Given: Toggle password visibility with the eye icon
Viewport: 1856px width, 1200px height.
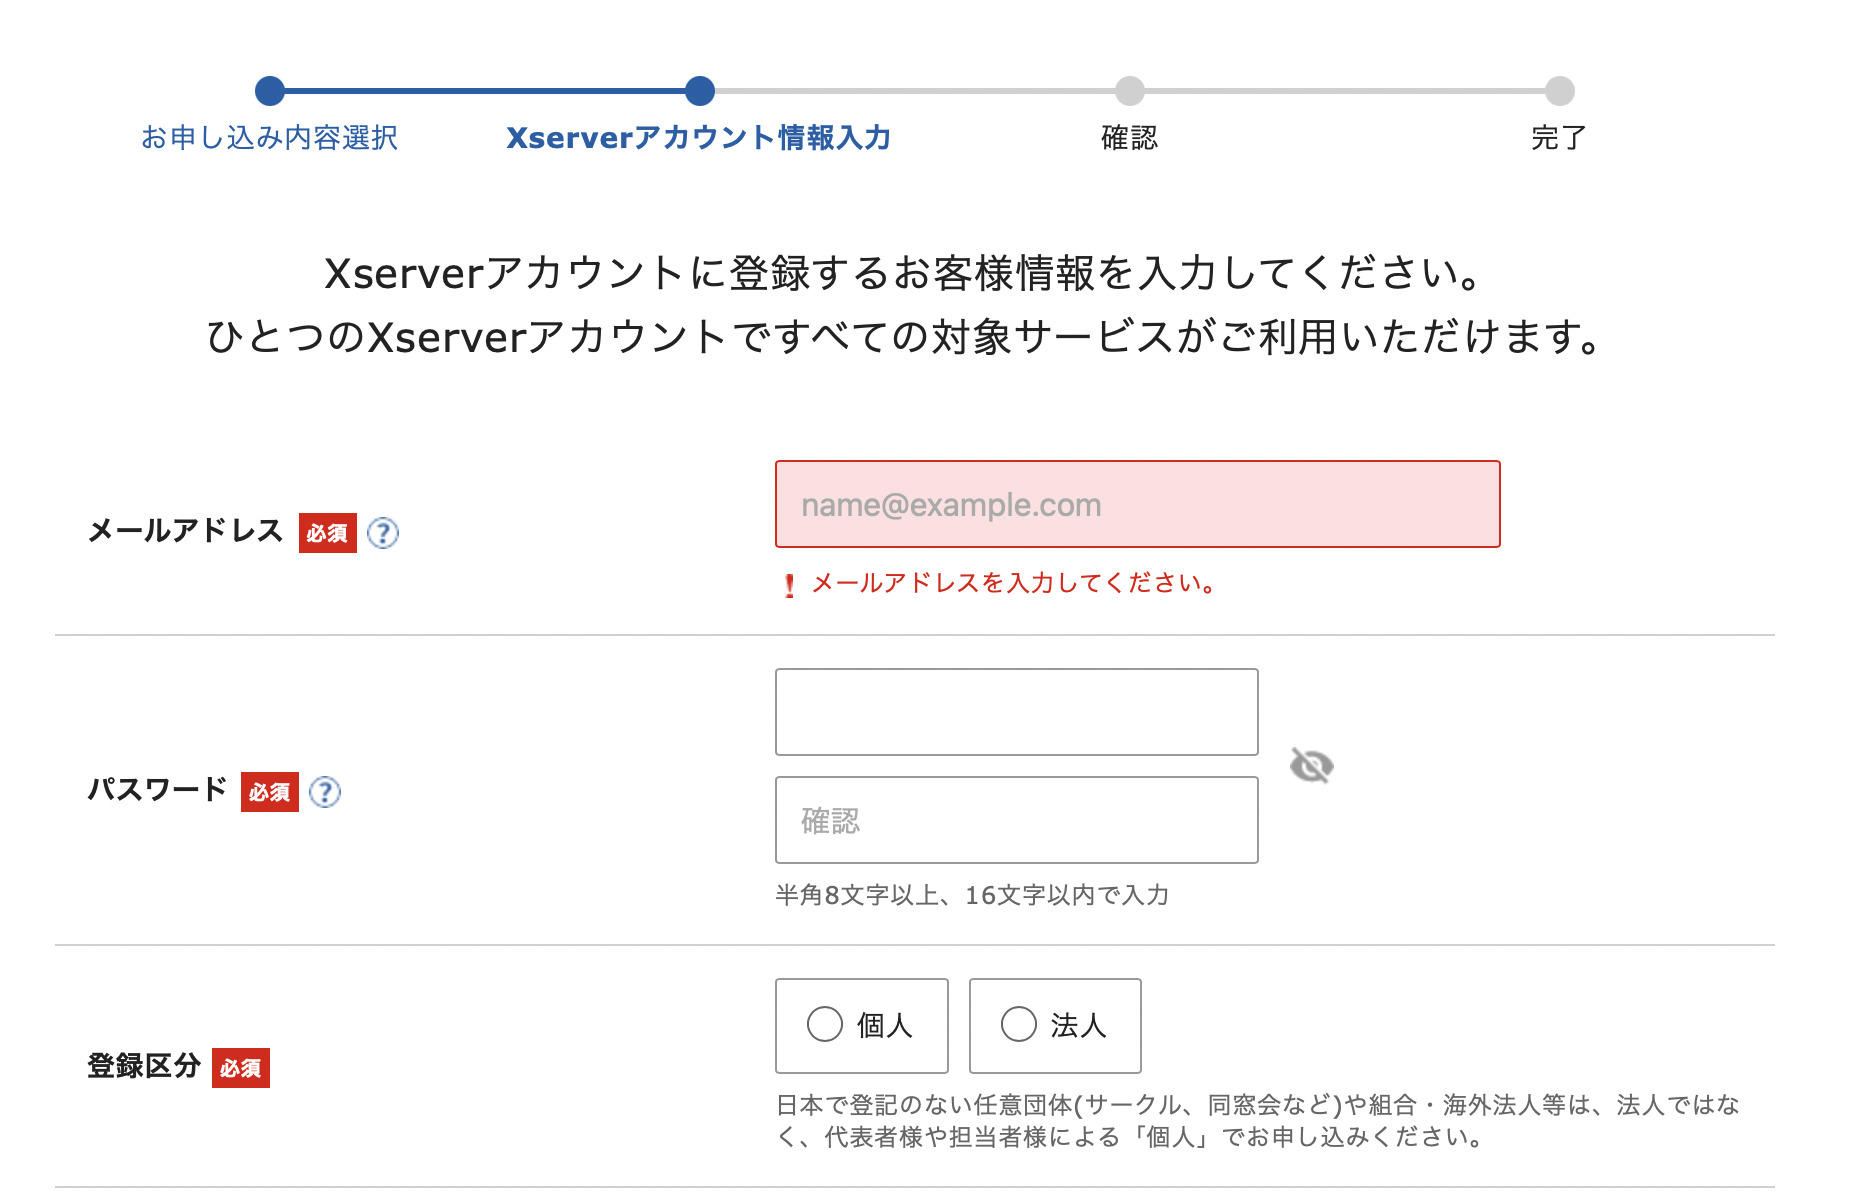Looking at the screenshot, I should [1311, 766].
